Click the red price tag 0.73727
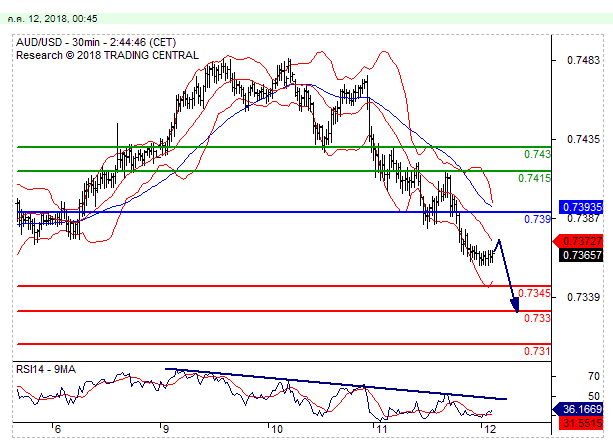This screenshot has width=613, height=445. pyautogui.click(x=578, y=241)
